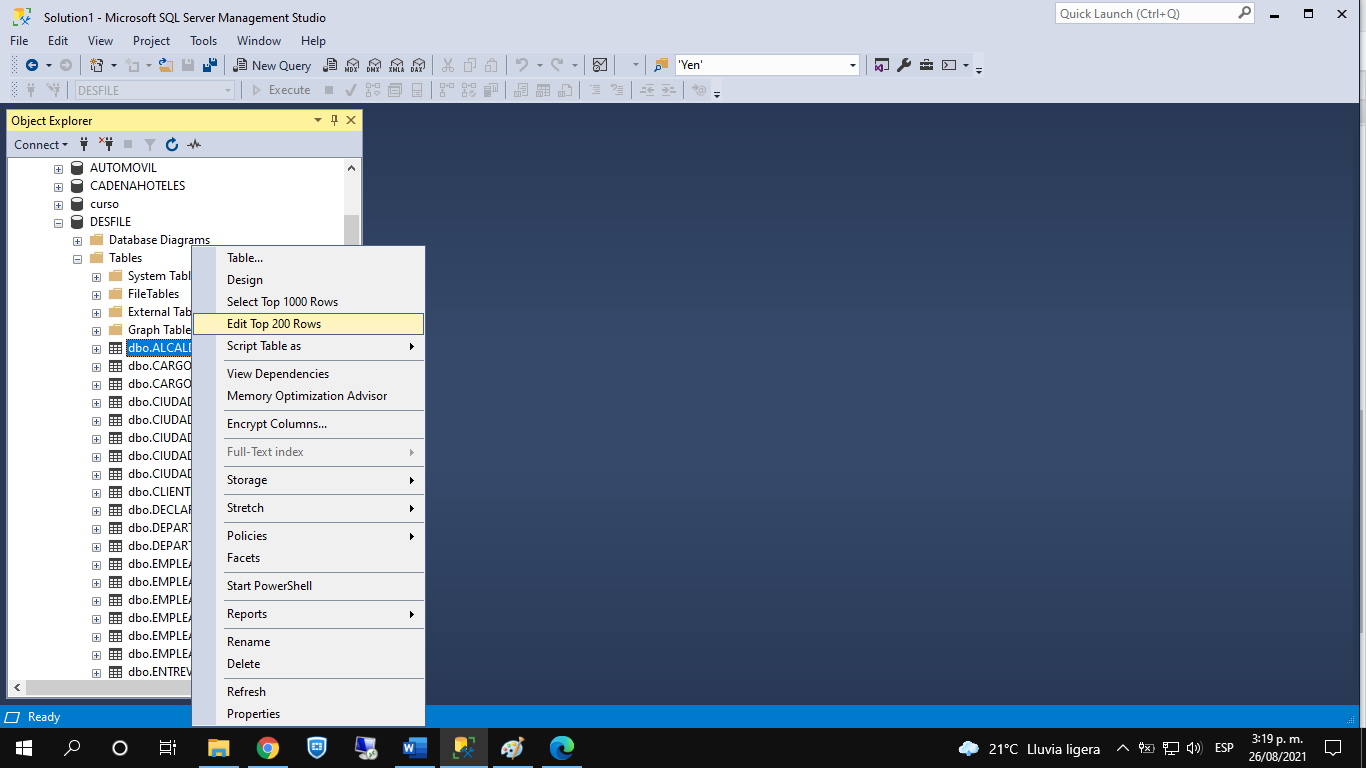Viewport: 1366px width, 768px height.
Task: Expand the AUTOMOVIL database node
Action: coord(58,168)
